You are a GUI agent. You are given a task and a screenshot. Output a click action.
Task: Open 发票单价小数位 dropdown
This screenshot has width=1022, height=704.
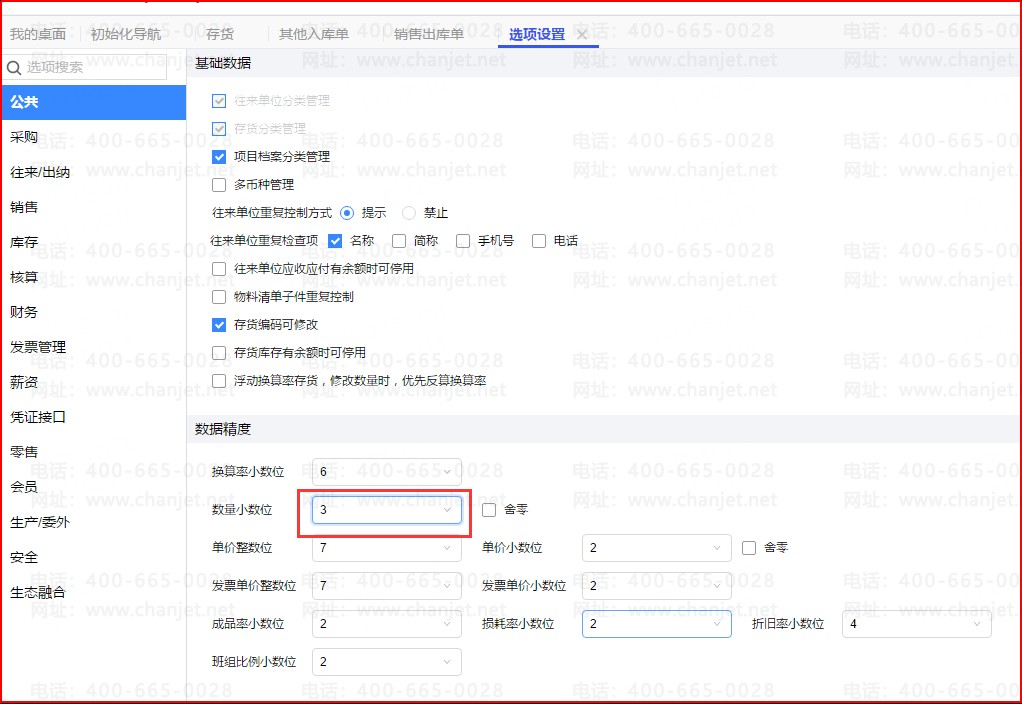point(656,586)
